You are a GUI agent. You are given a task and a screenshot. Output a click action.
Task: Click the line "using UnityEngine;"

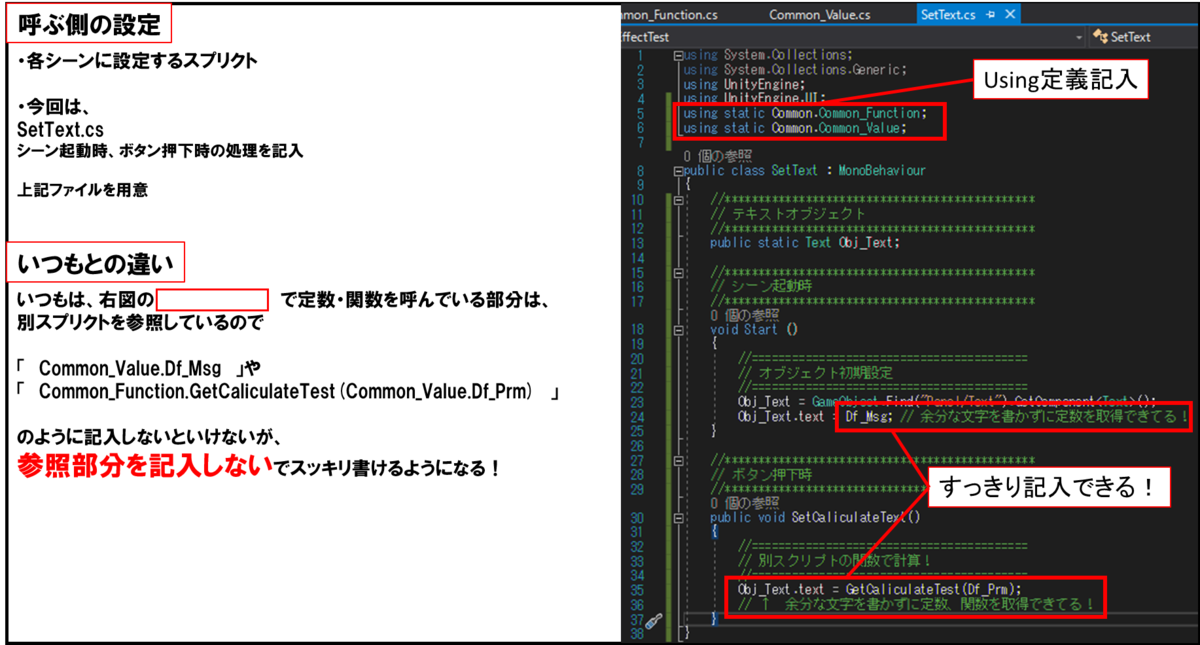[743, 84]
